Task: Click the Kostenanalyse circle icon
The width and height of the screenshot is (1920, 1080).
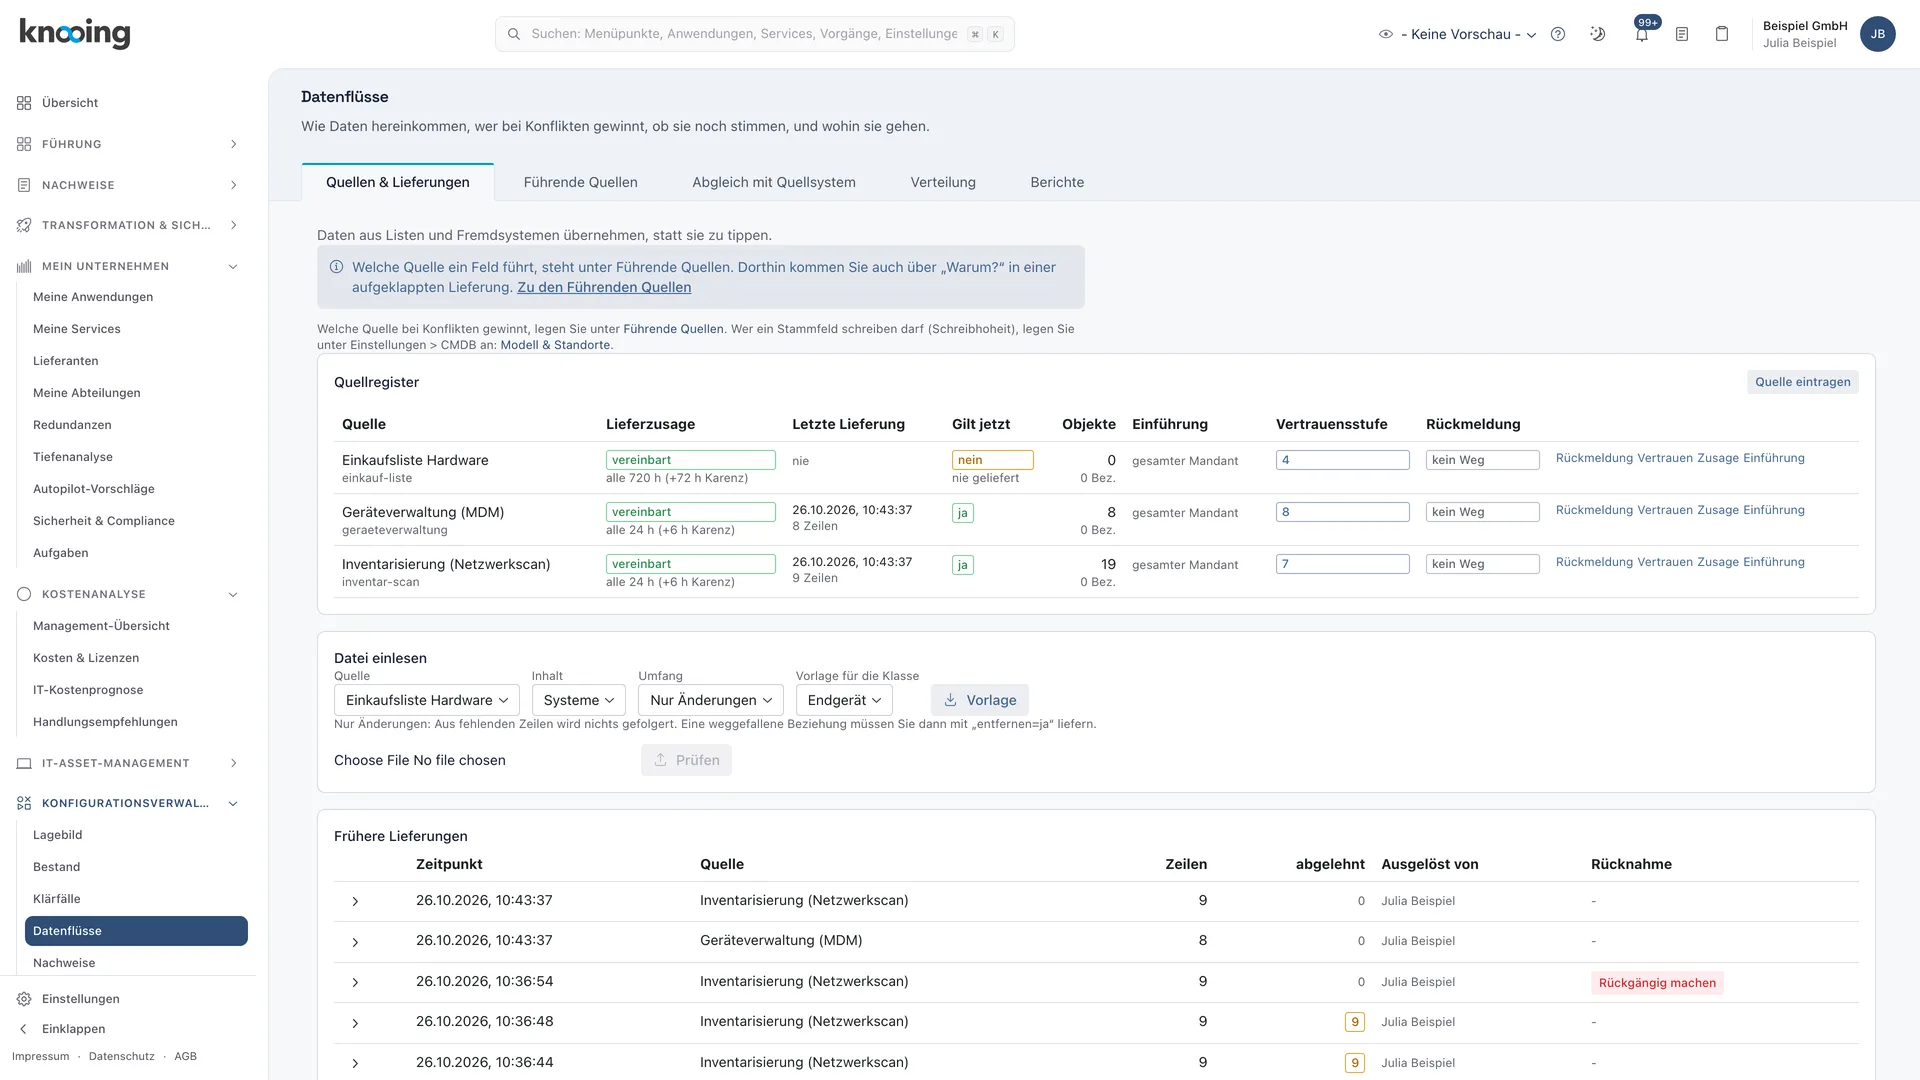Action: click(24, 594)
